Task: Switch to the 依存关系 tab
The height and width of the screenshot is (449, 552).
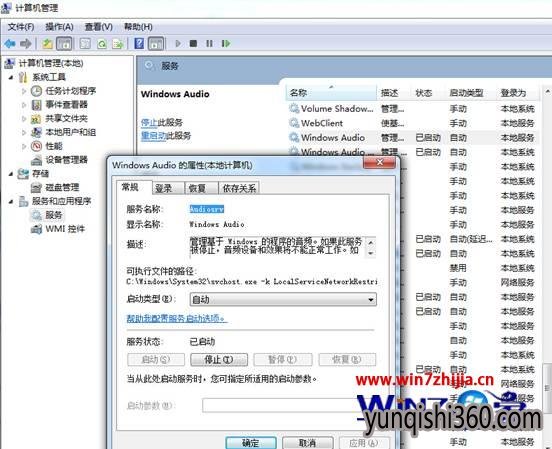Action: [239, 188]
